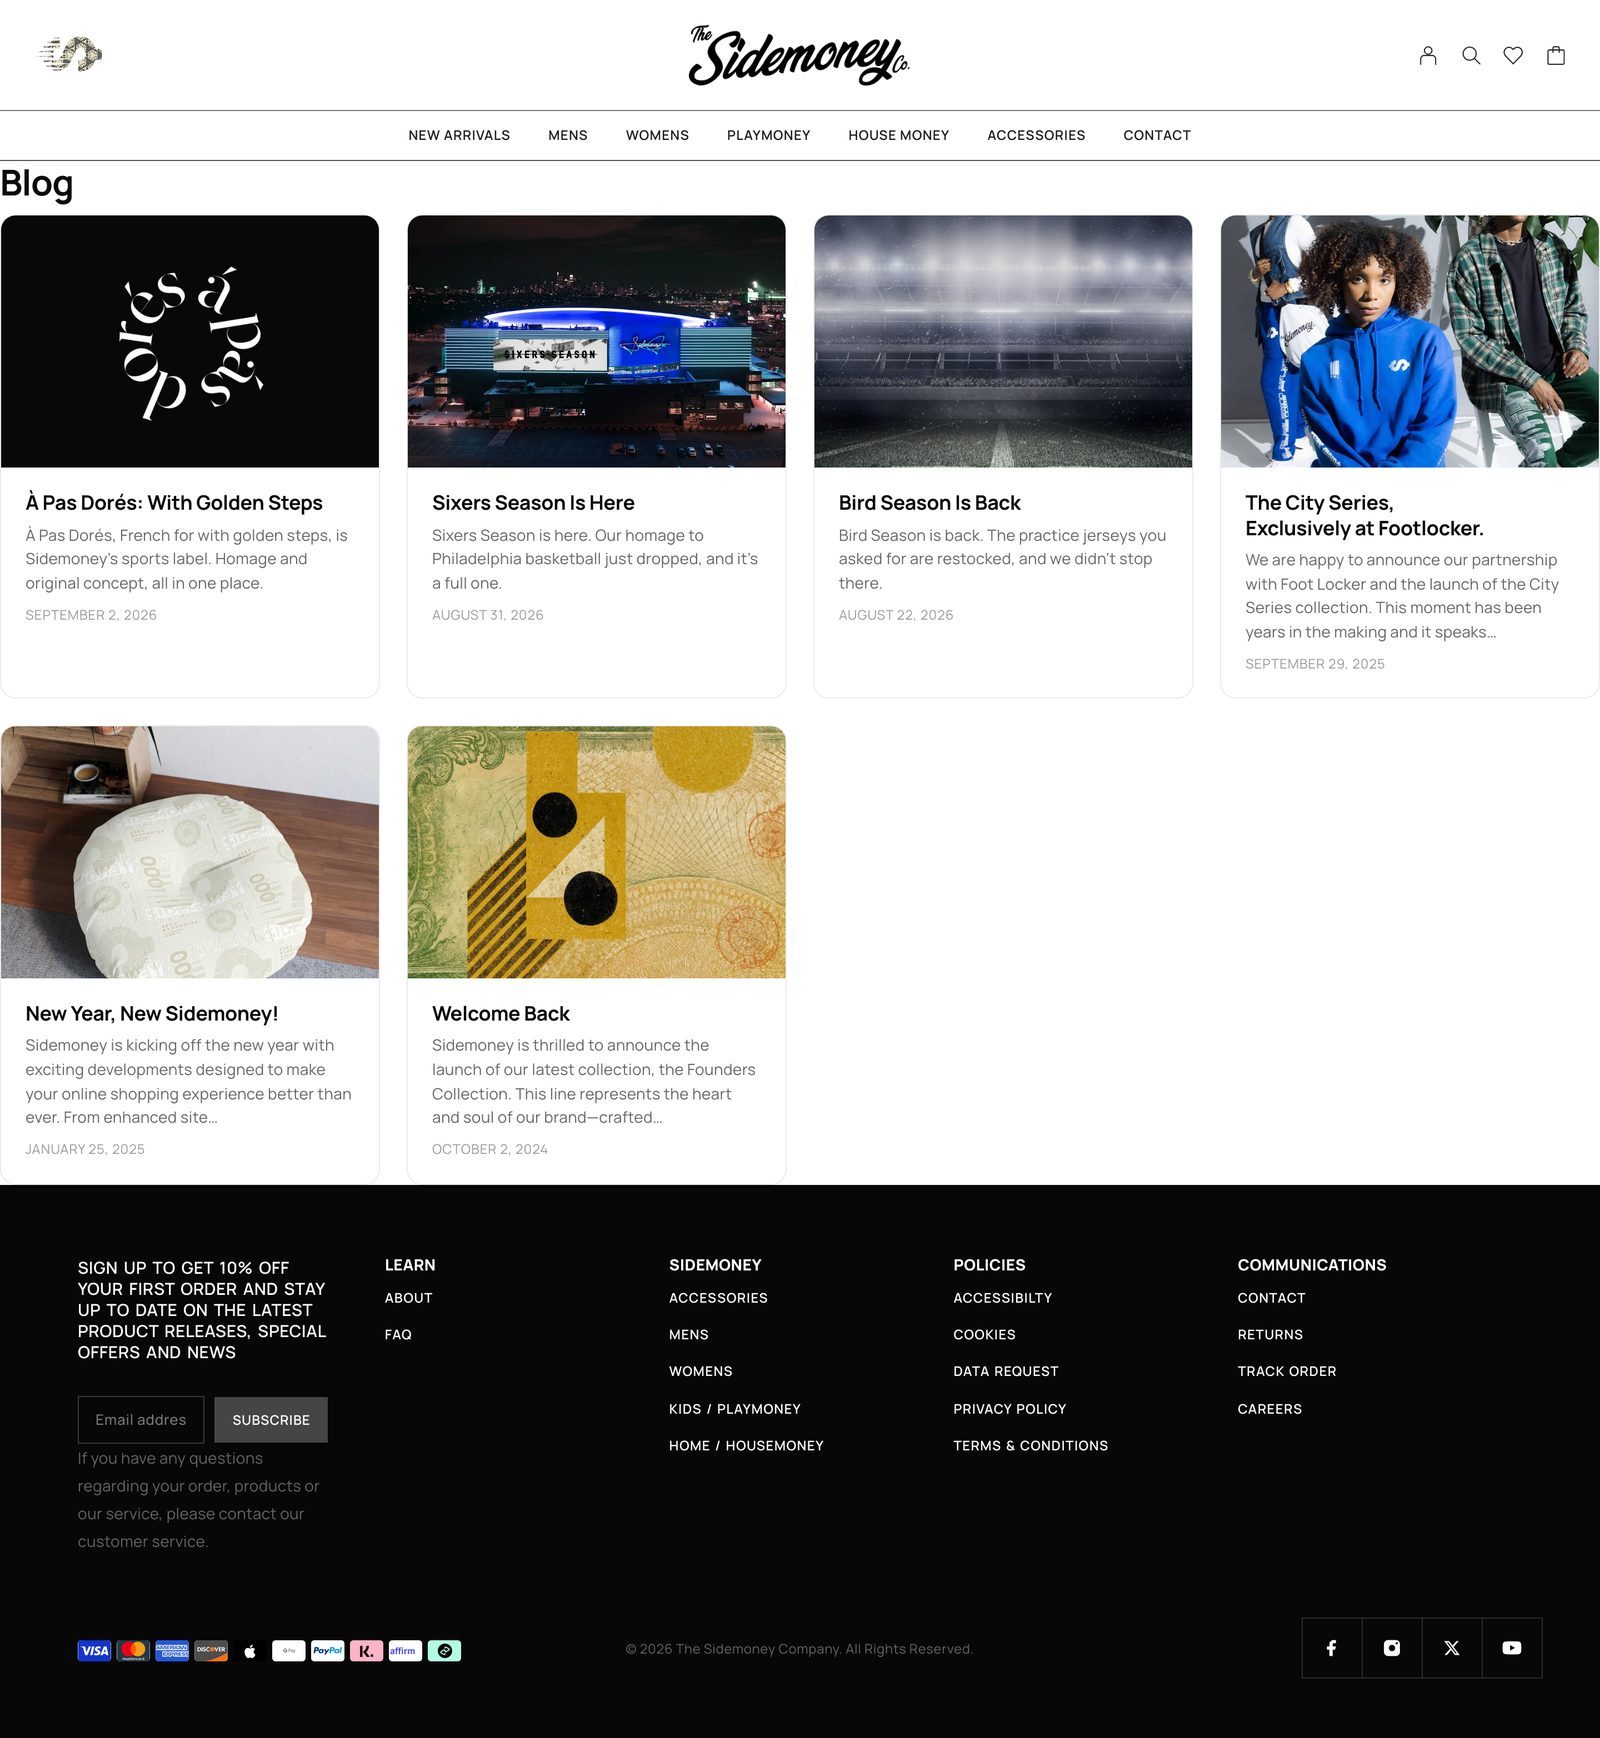Open About link in footer
The width and height of the screenshot is (1600, 1738).
pyautogui.click(x=409, y=1298)
